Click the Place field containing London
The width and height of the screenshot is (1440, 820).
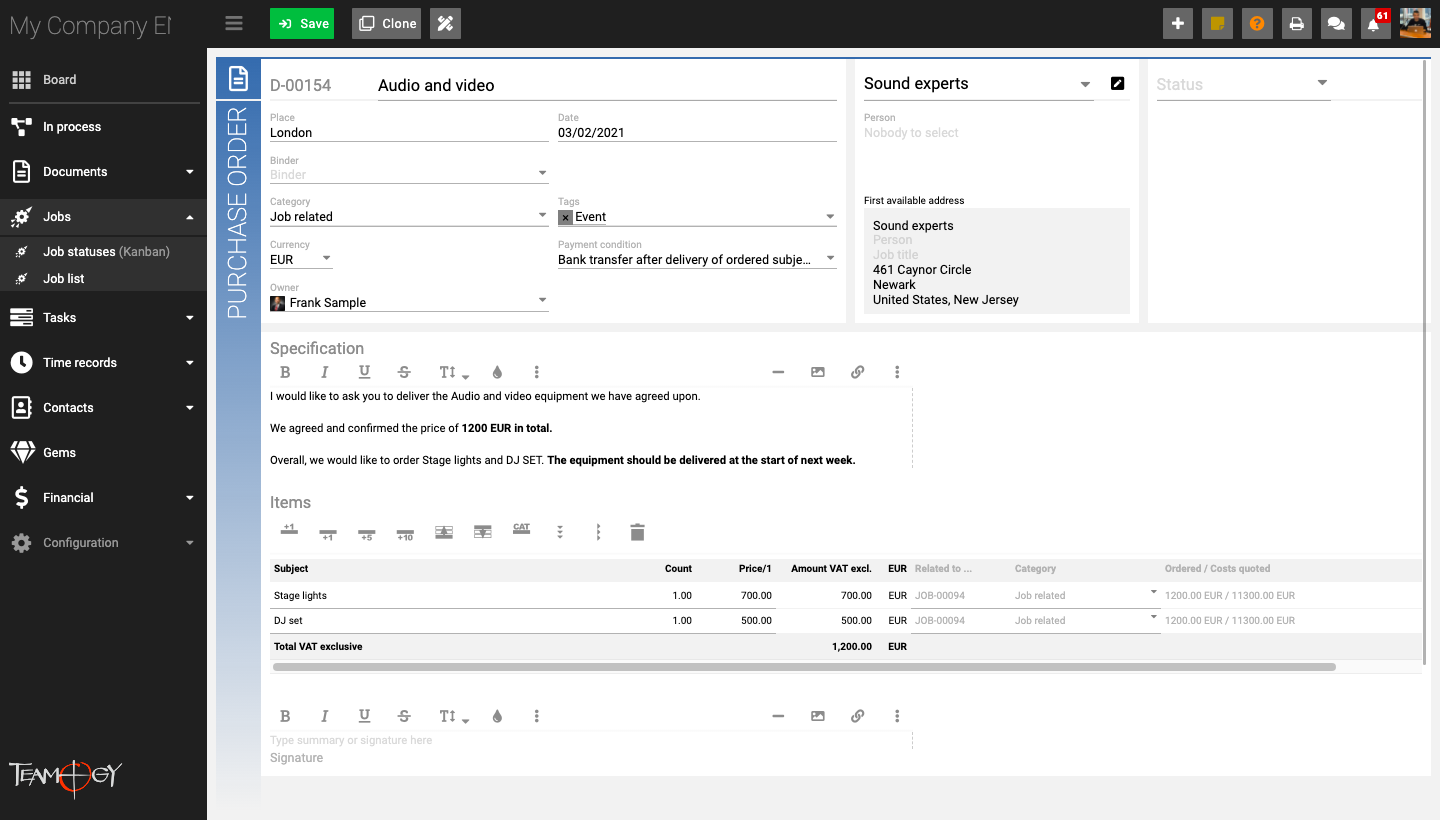coord(409,132)
